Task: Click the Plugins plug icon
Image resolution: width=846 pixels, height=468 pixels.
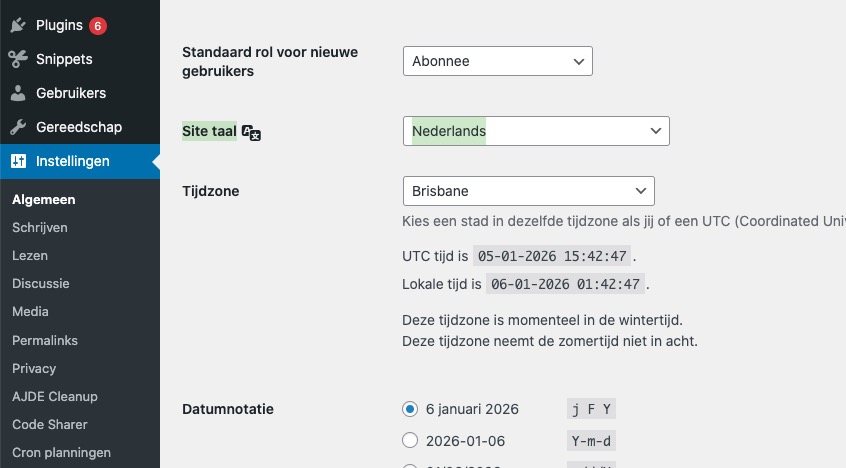Action: pos(18,25)
